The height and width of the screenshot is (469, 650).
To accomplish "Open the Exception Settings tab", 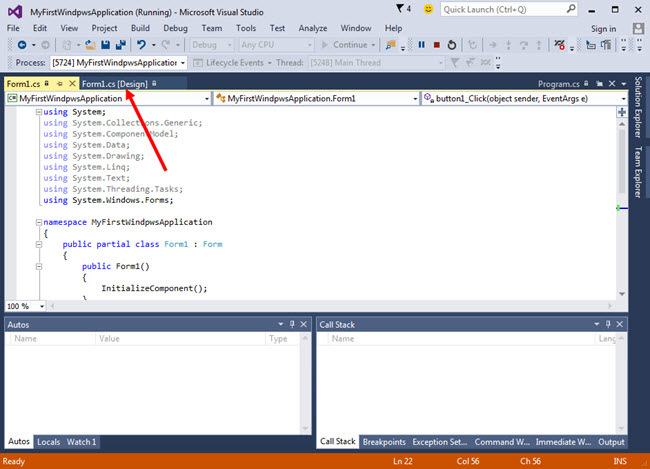I will 439,442.
